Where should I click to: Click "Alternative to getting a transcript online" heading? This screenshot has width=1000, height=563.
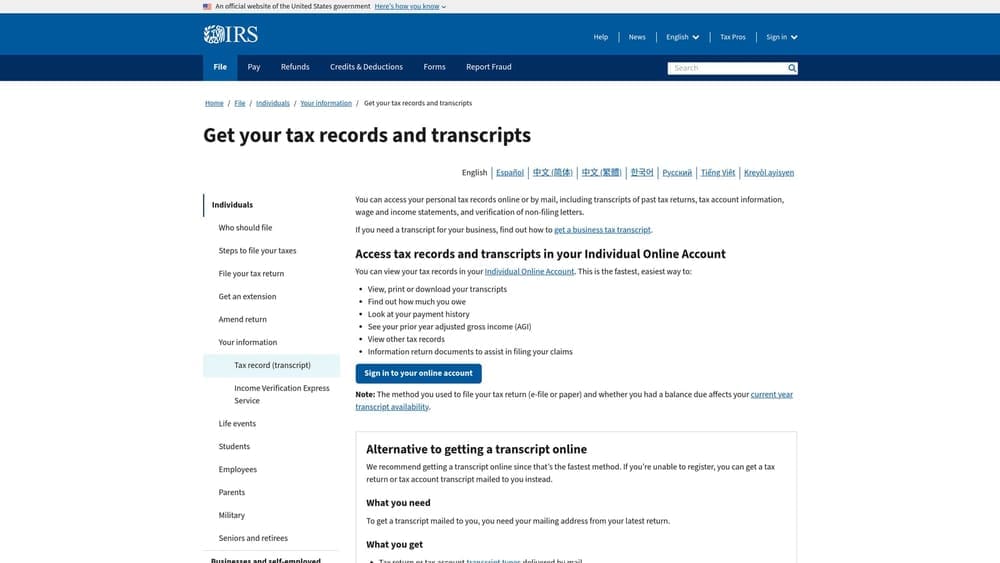(476, 450)
